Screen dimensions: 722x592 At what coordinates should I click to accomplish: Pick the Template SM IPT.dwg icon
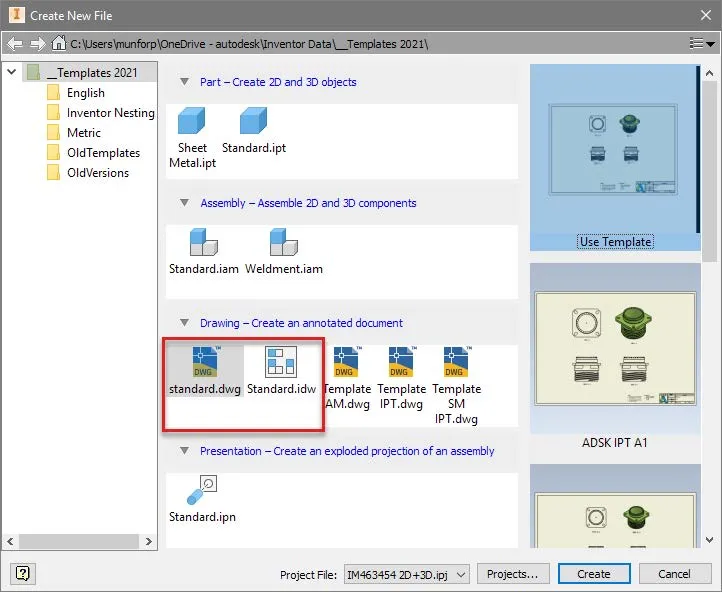click(457, 362)
